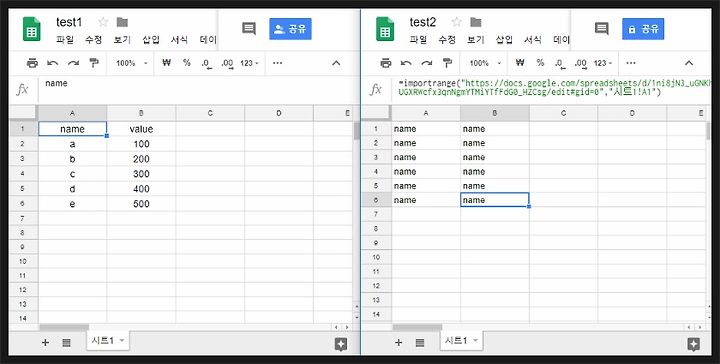Screen dimensions: 720x364
Task: Decrease decimal places in test1
Action: coord(207,63)
